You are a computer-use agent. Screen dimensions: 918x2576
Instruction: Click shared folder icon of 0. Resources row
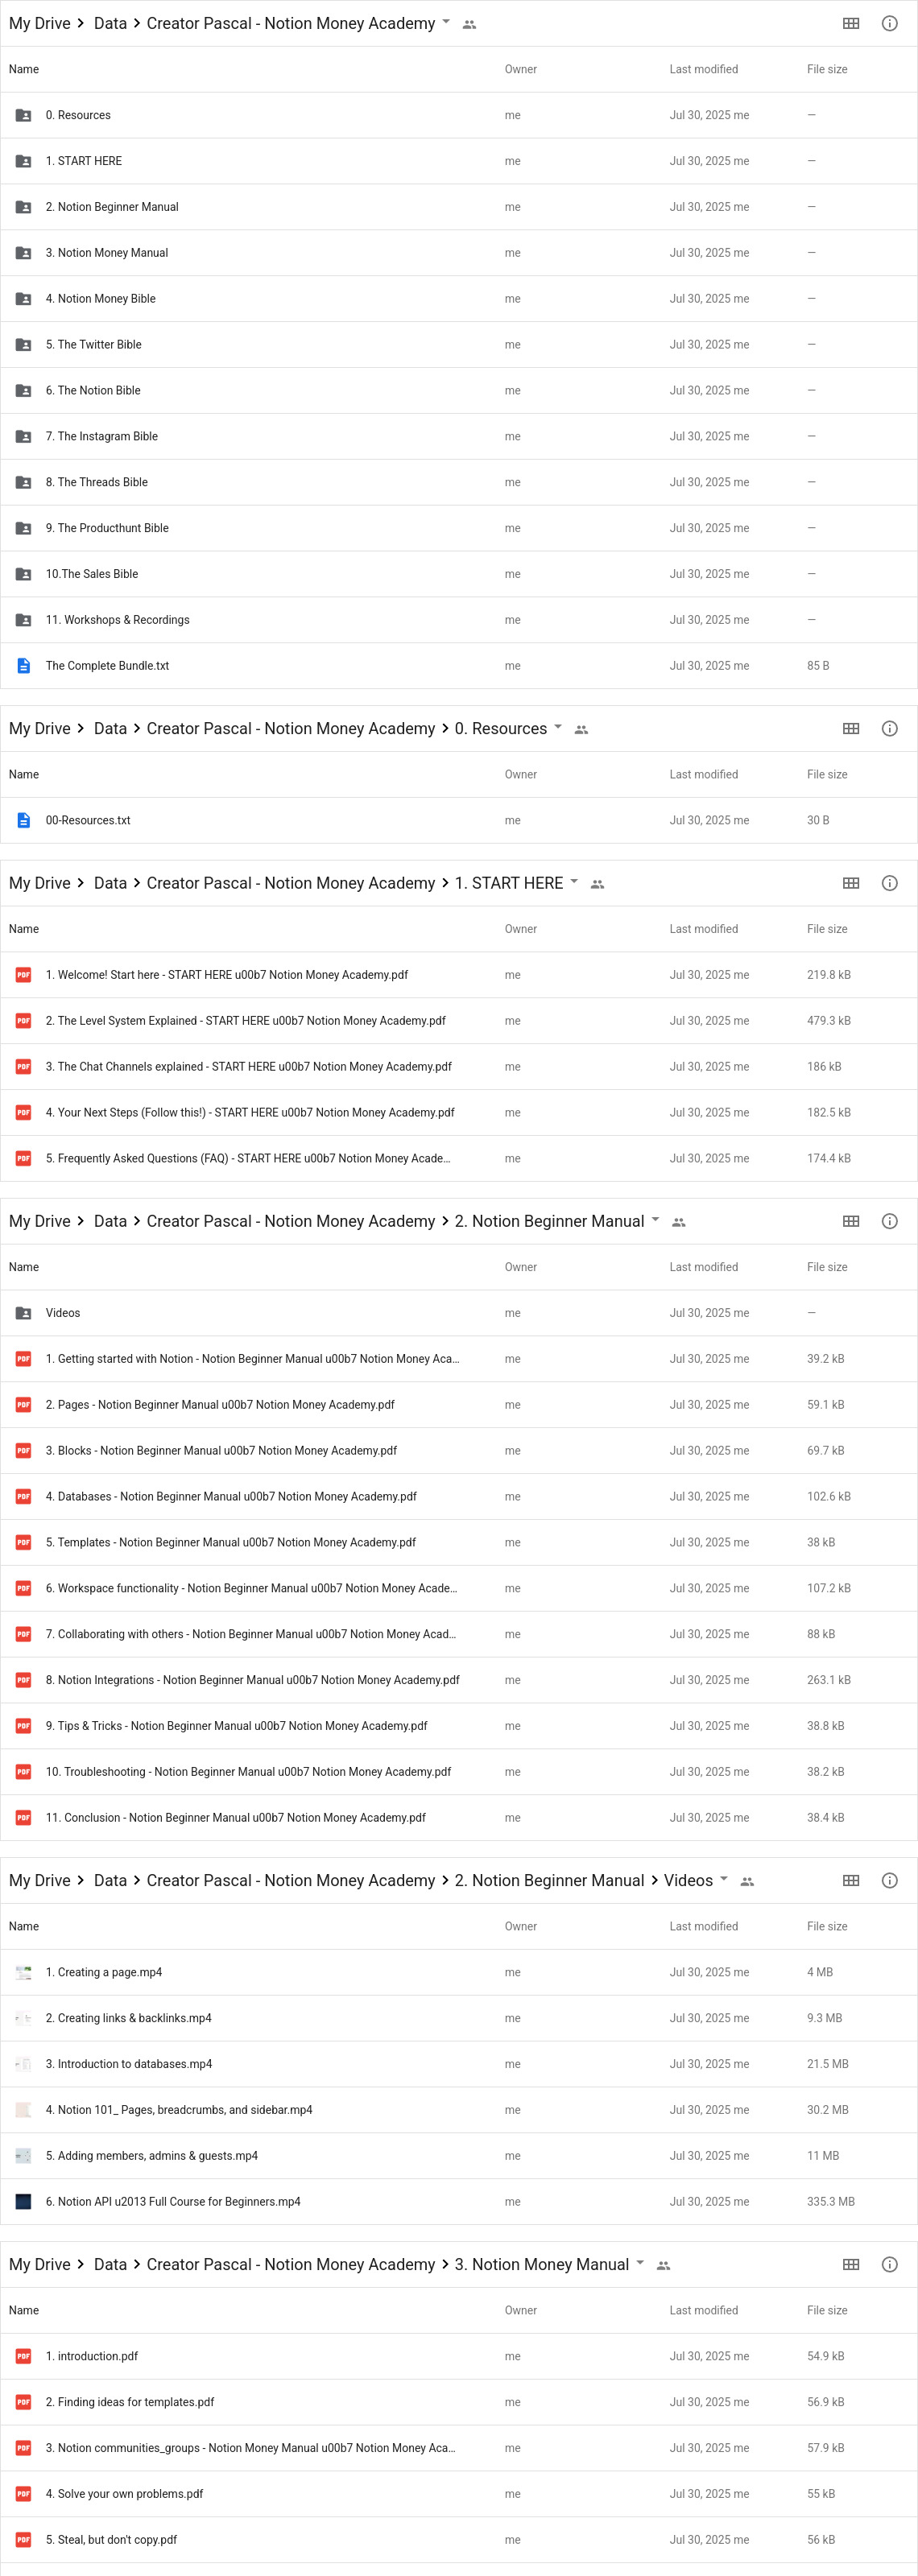[23, 116]
